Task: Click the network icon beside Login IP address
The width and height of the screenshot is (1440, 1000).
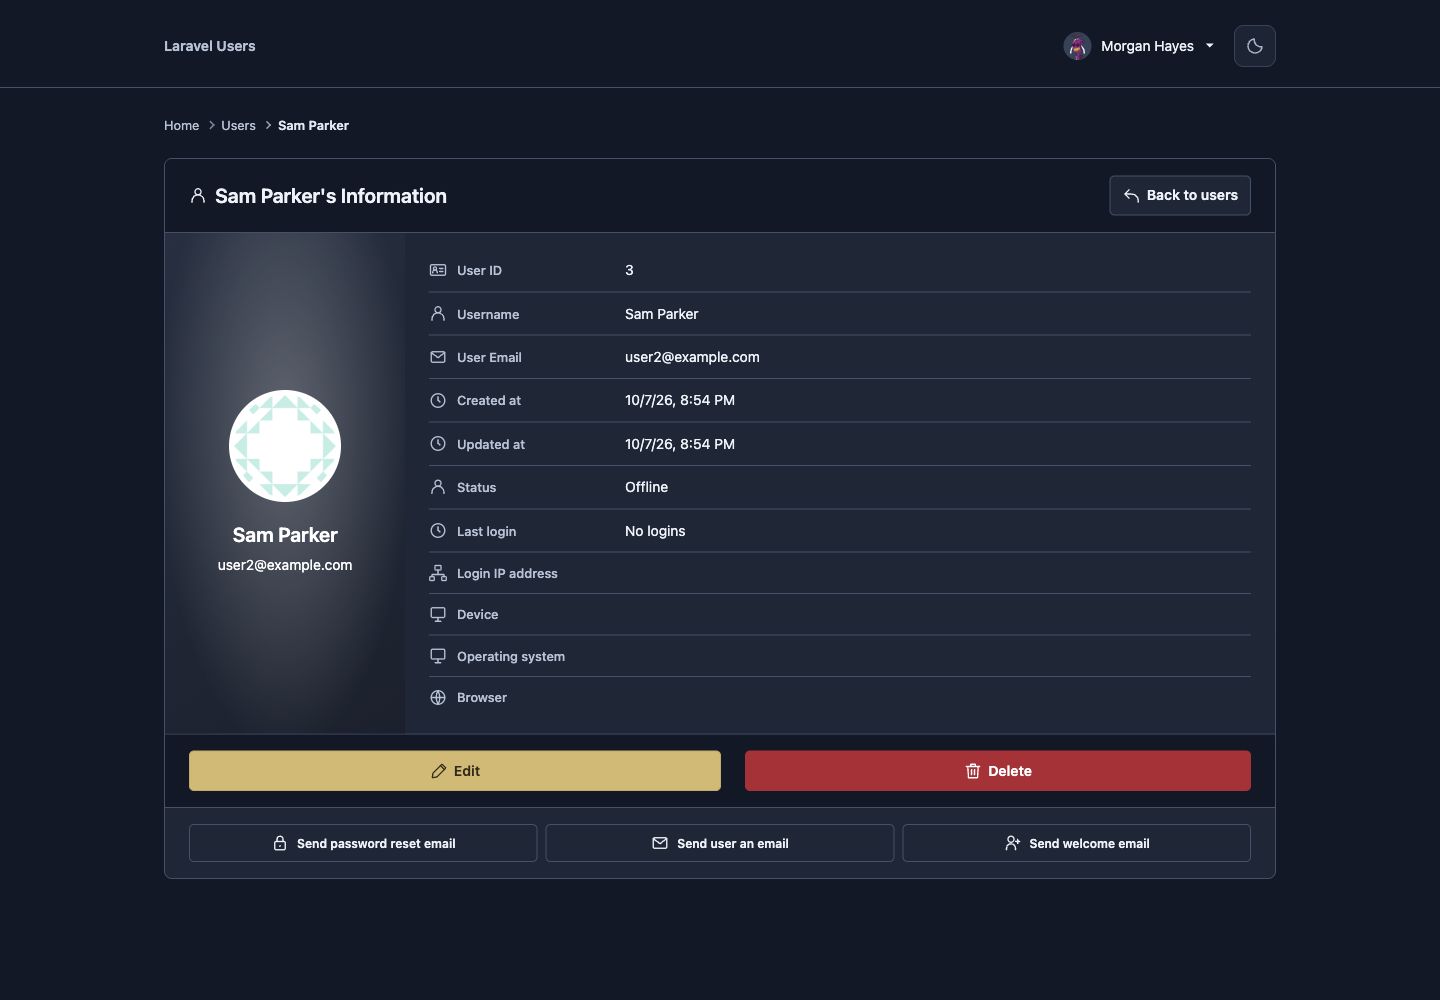Action: 438,573
